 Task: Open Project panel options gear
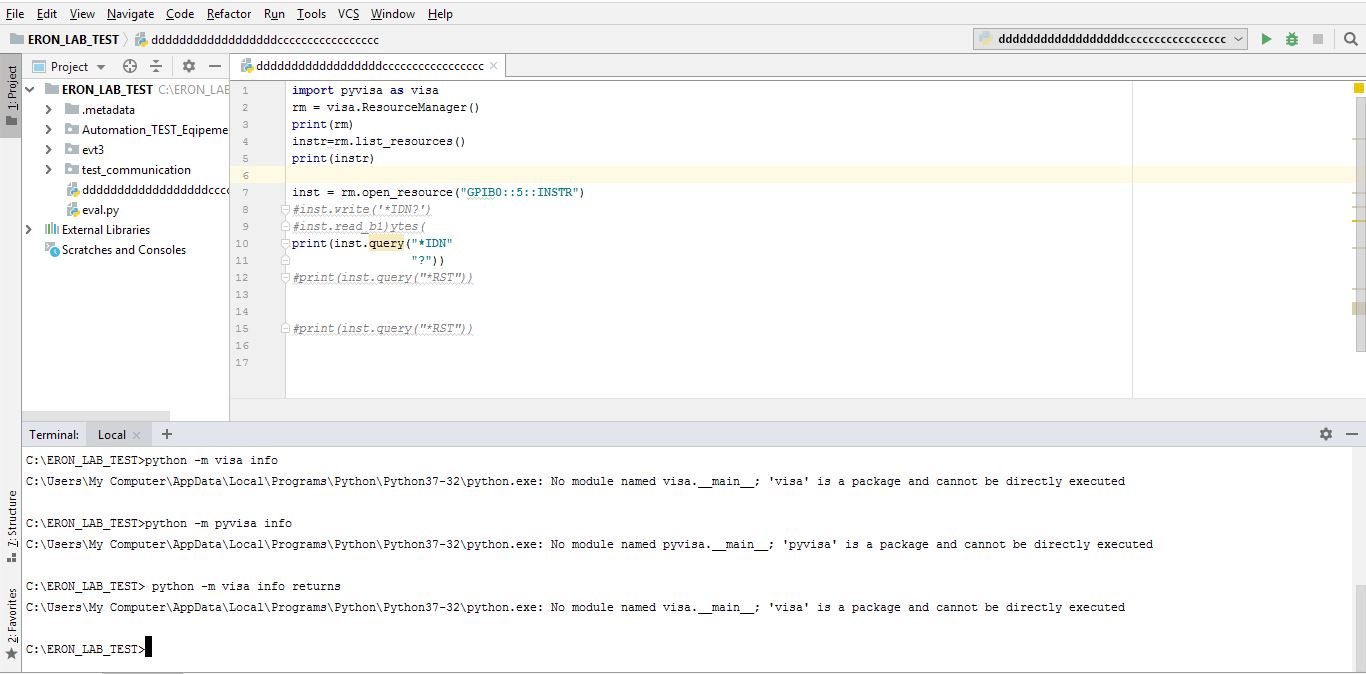coord(188,66)
